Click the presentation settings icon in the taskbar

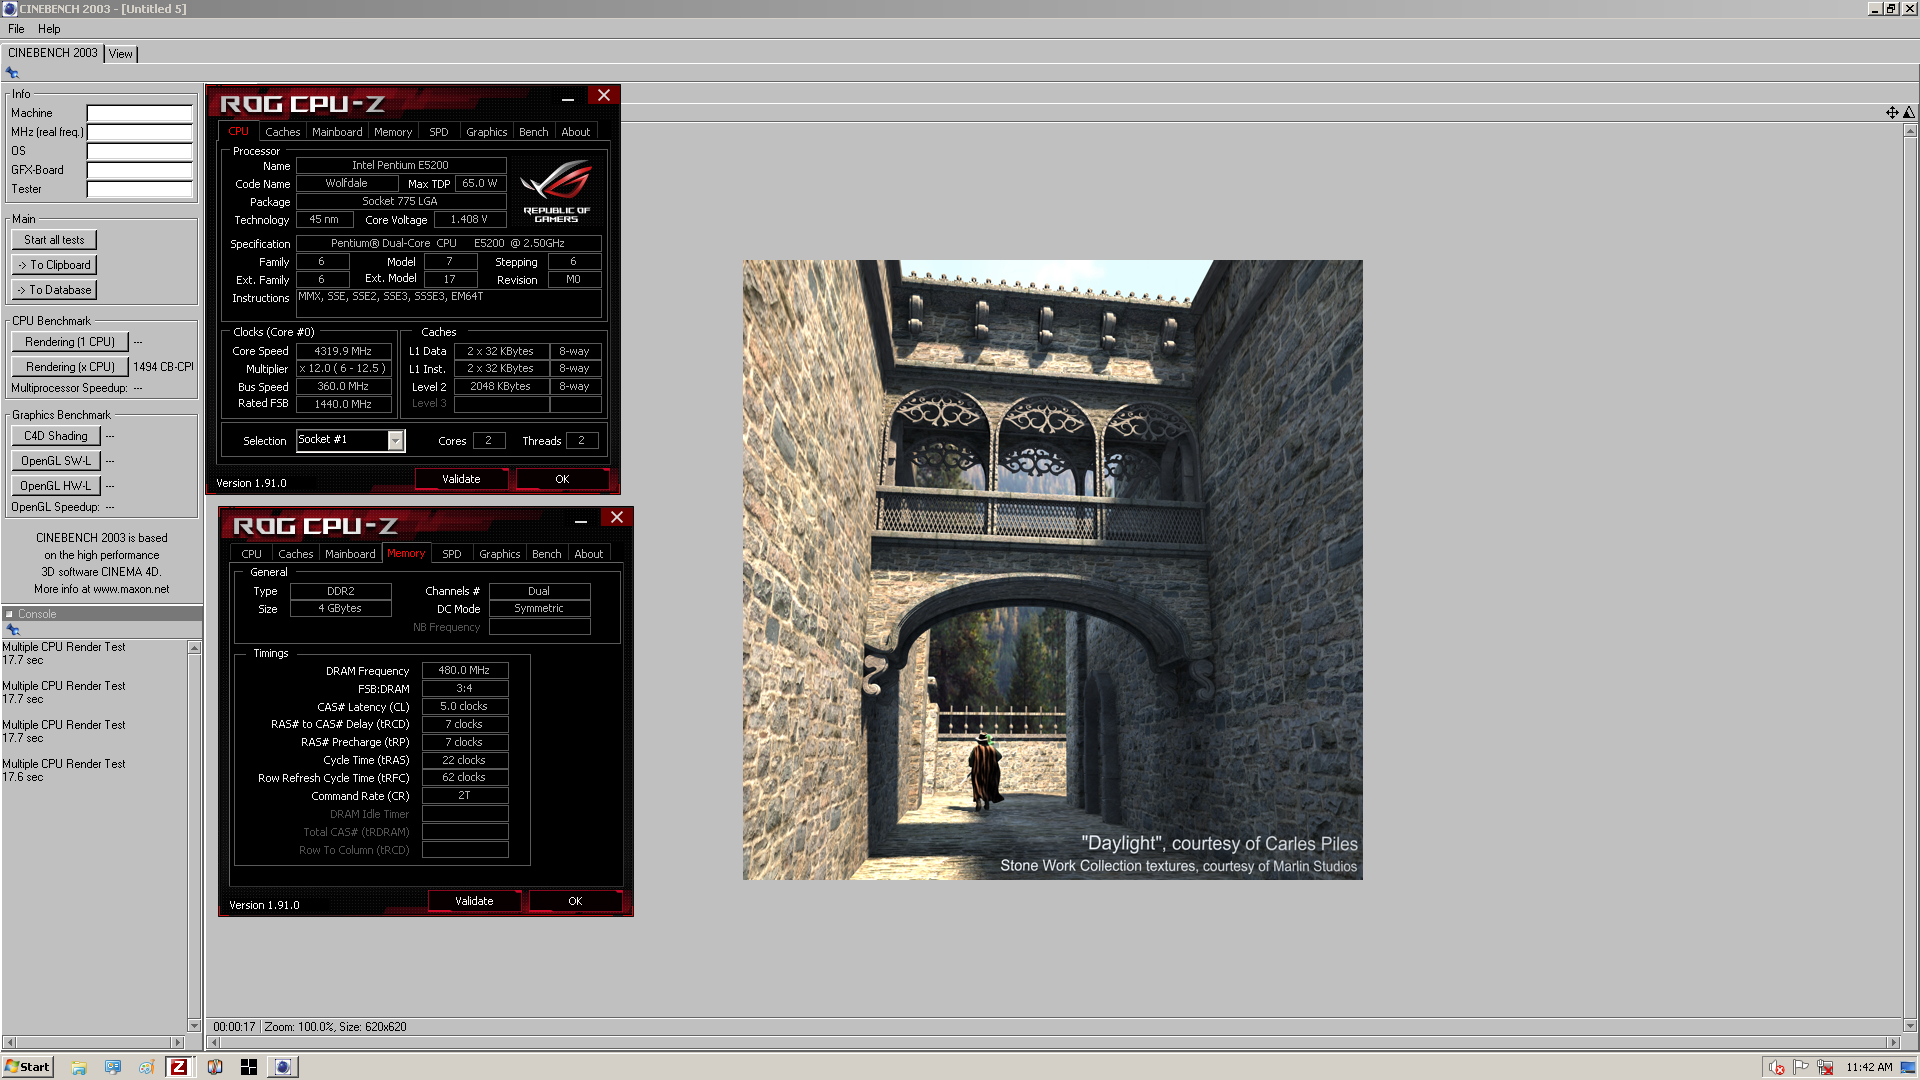click(113, 1067)
